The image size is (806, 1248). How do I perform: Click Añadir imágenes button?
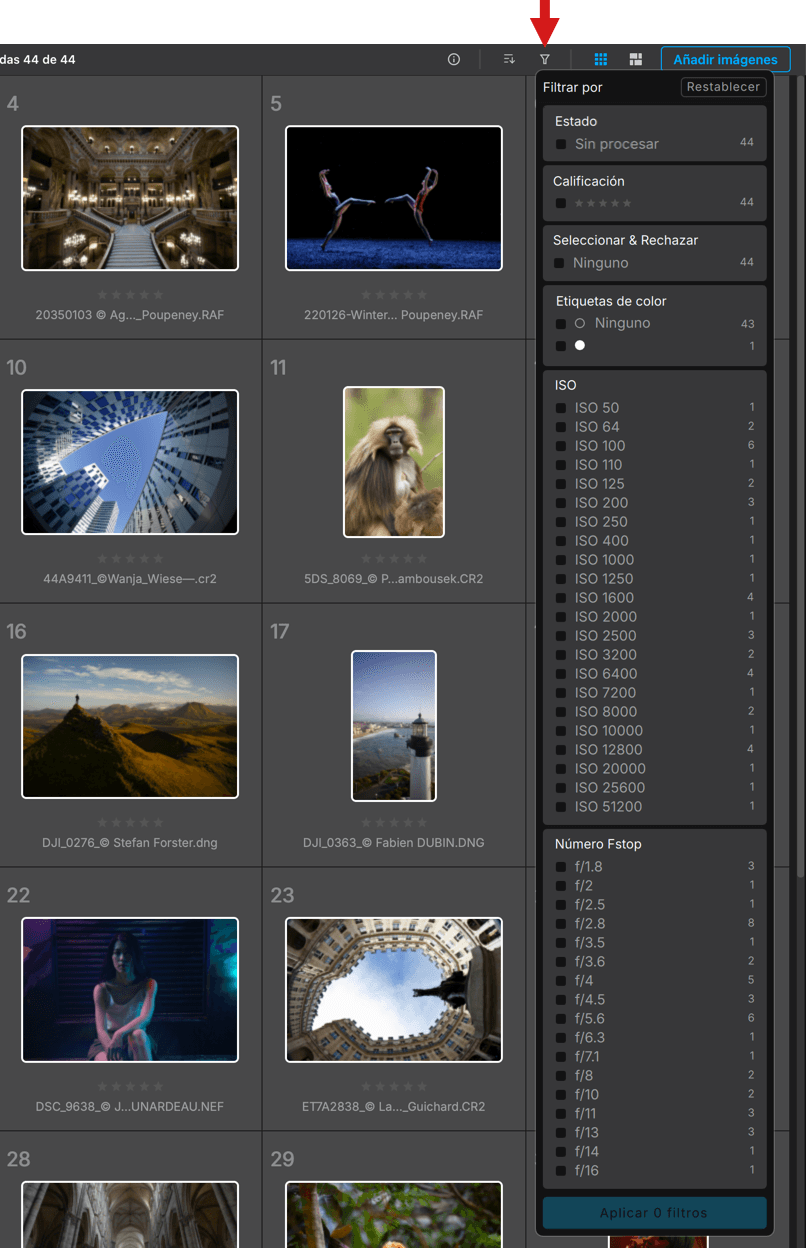coord(726,60)
